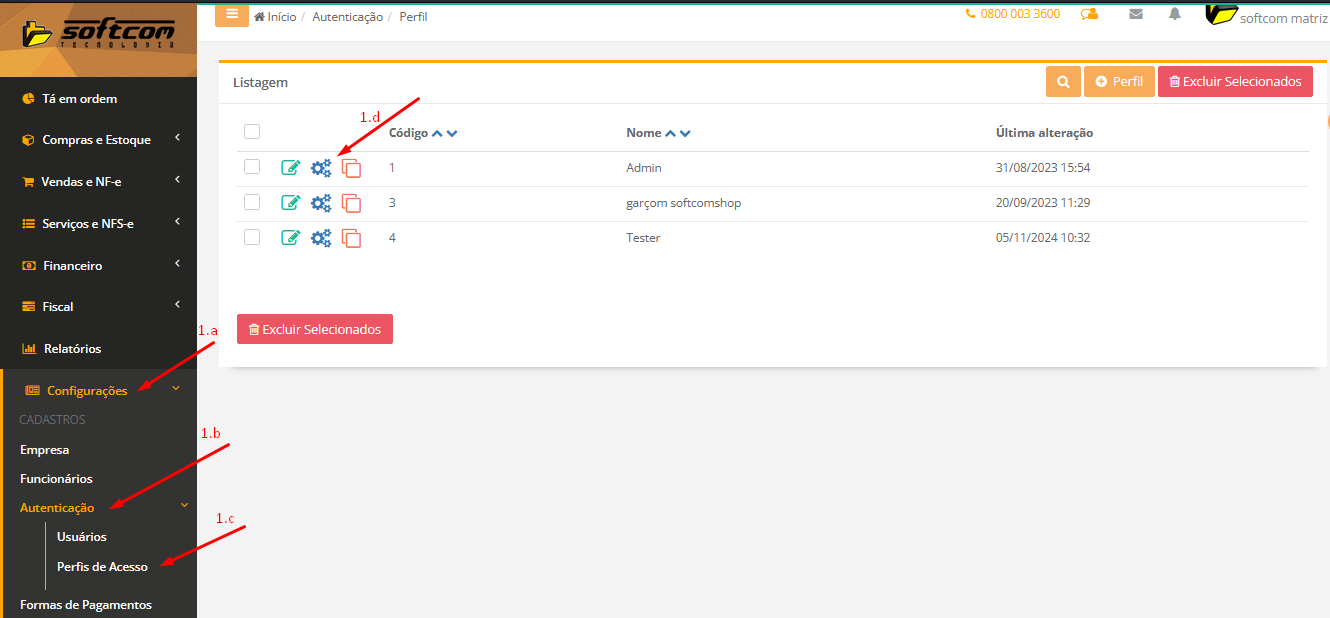
Task: Click the edit icon for Admin profile
Action: (290, 168)
